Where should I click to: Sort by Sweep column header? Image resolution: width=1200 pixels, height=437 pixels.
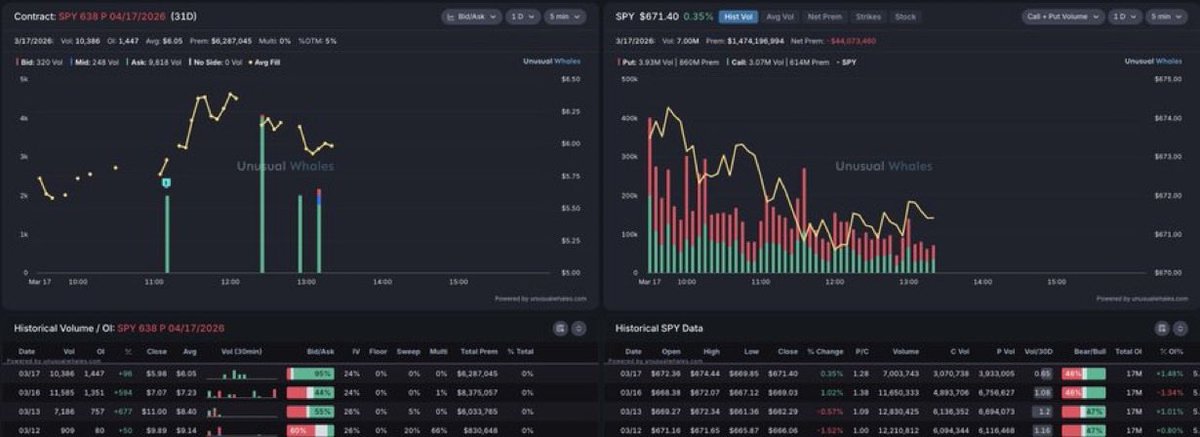point(407,352)
